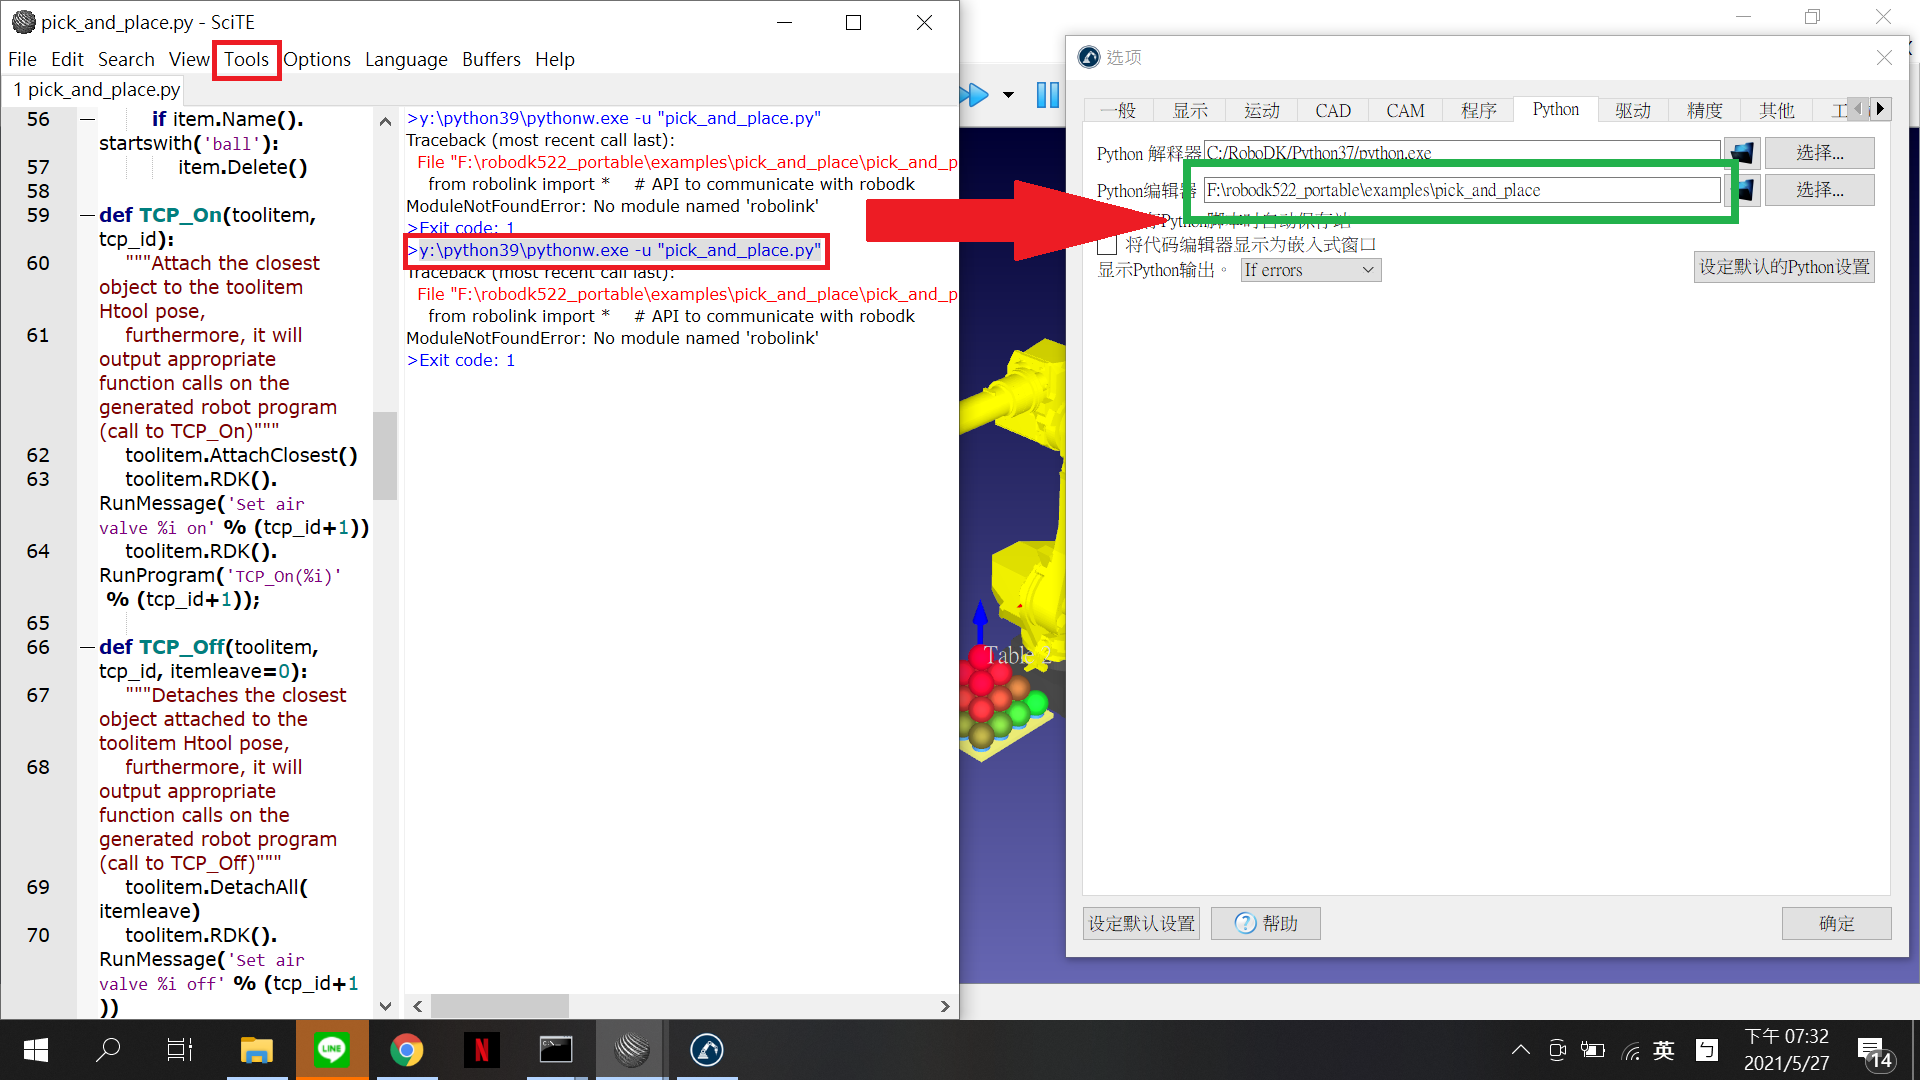Check the battery status tray icon
1920x1080 pixels.
[1593, 1050]
